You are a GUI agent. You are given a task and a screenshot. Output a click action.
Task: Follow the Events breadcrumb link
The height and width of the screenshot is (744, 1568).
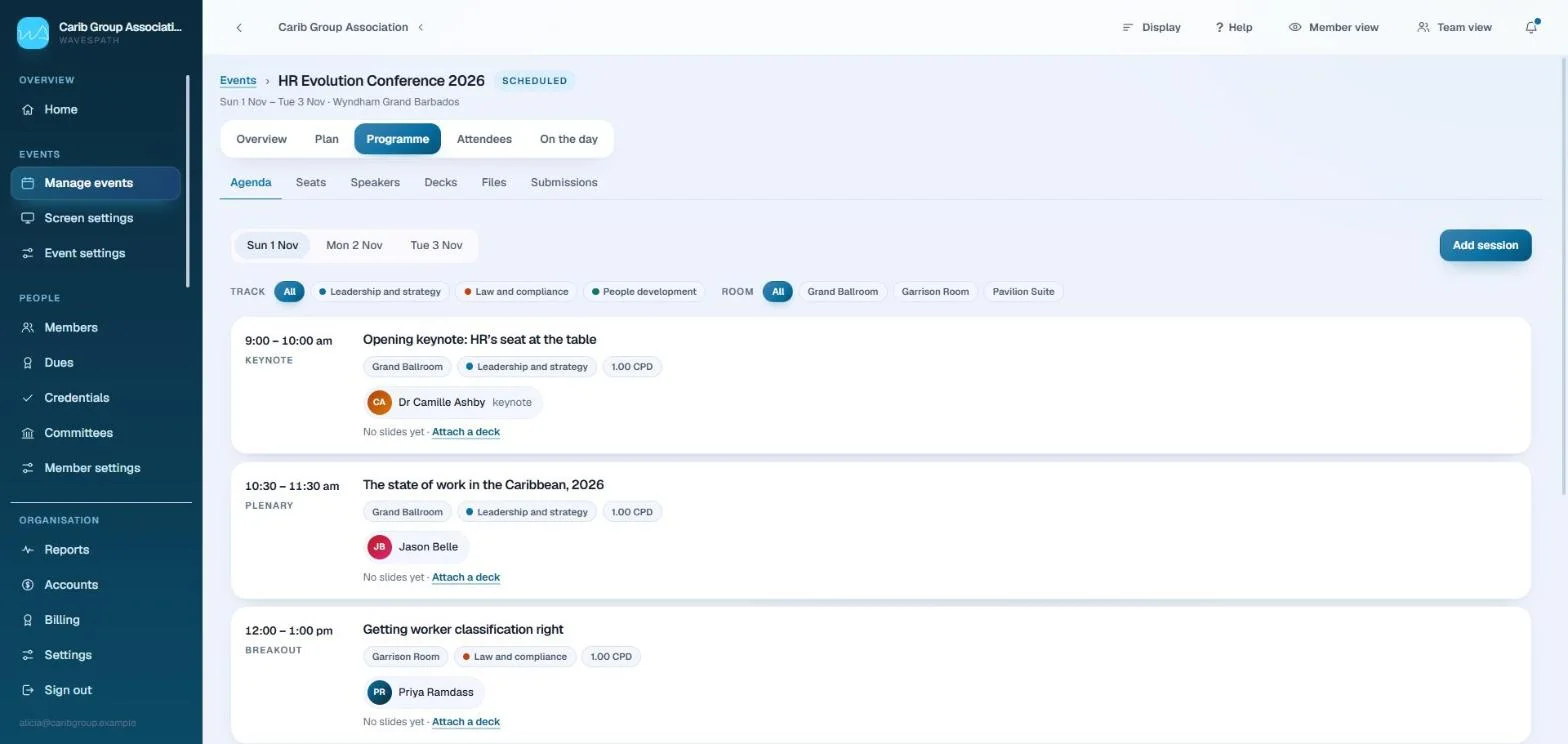tap(238, 81)
